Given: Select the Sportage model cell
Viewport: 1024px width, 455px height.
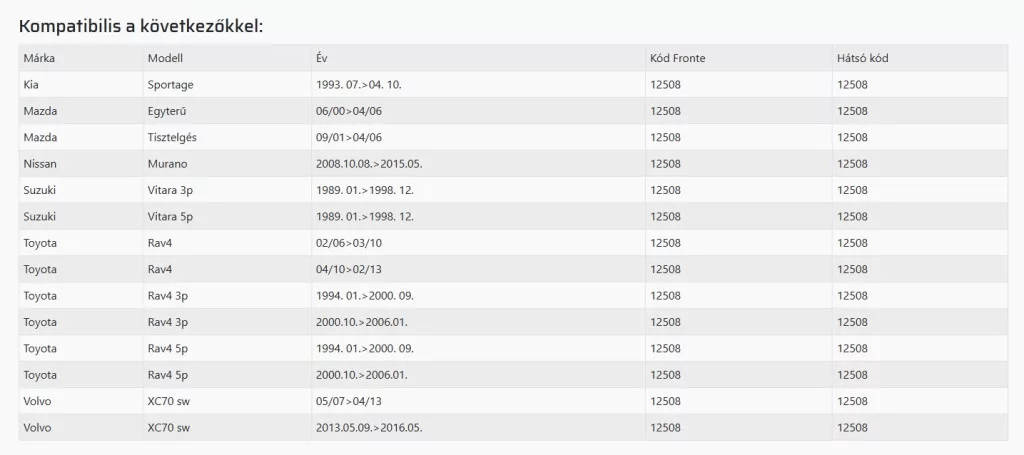Looking at the screenshot, I should pos(170,85).
